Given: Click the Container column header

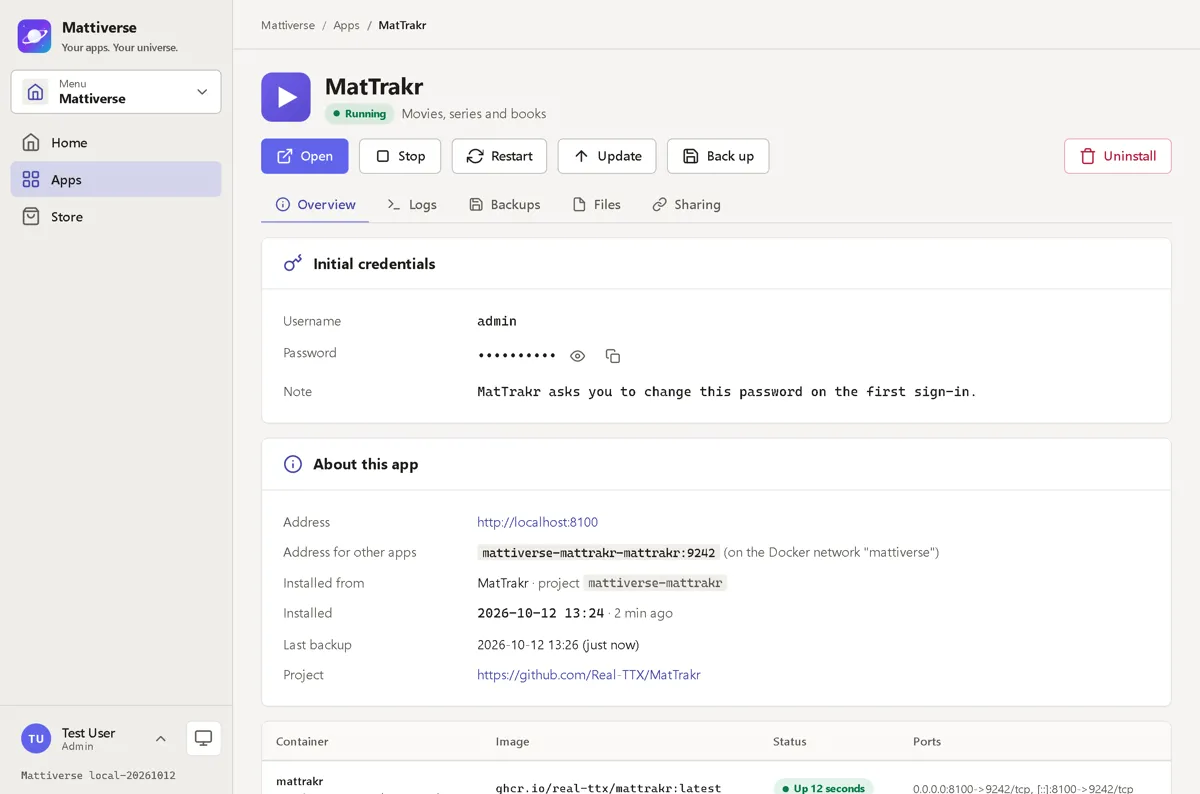Looking at the screenshot, I should click(302, 742).
